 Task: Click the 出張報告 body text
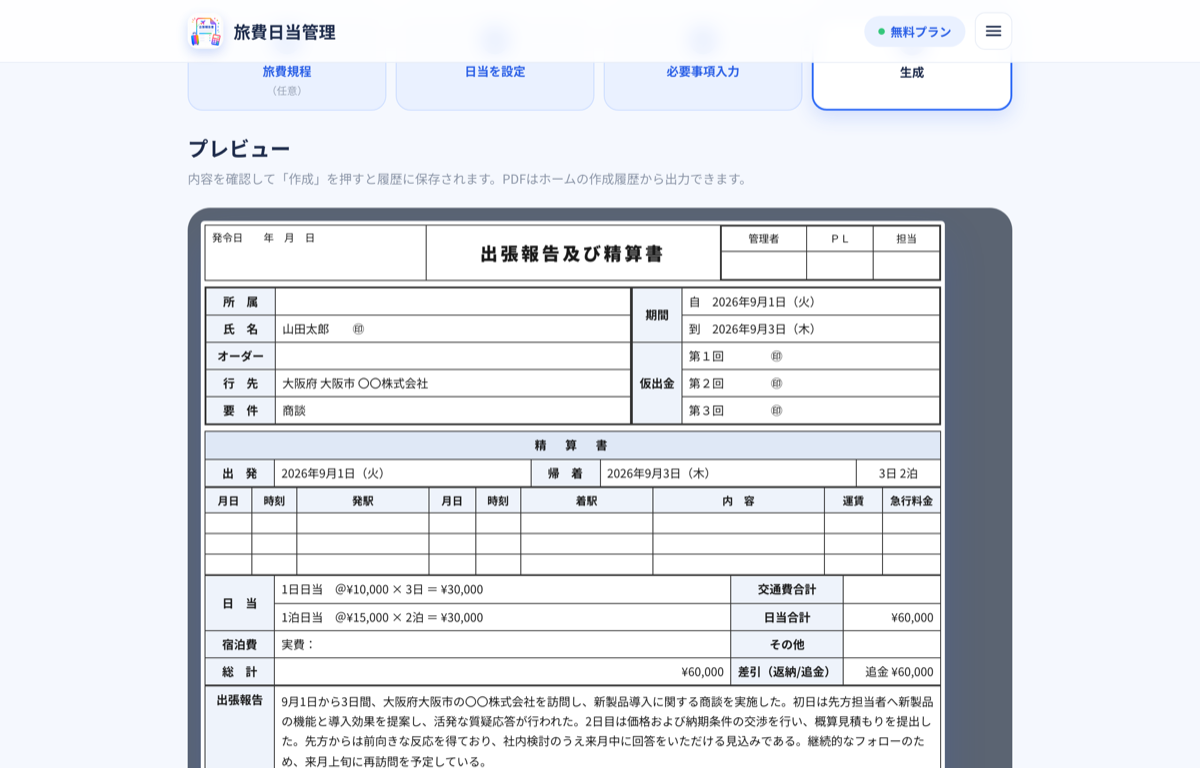click(x=607, y=731)
